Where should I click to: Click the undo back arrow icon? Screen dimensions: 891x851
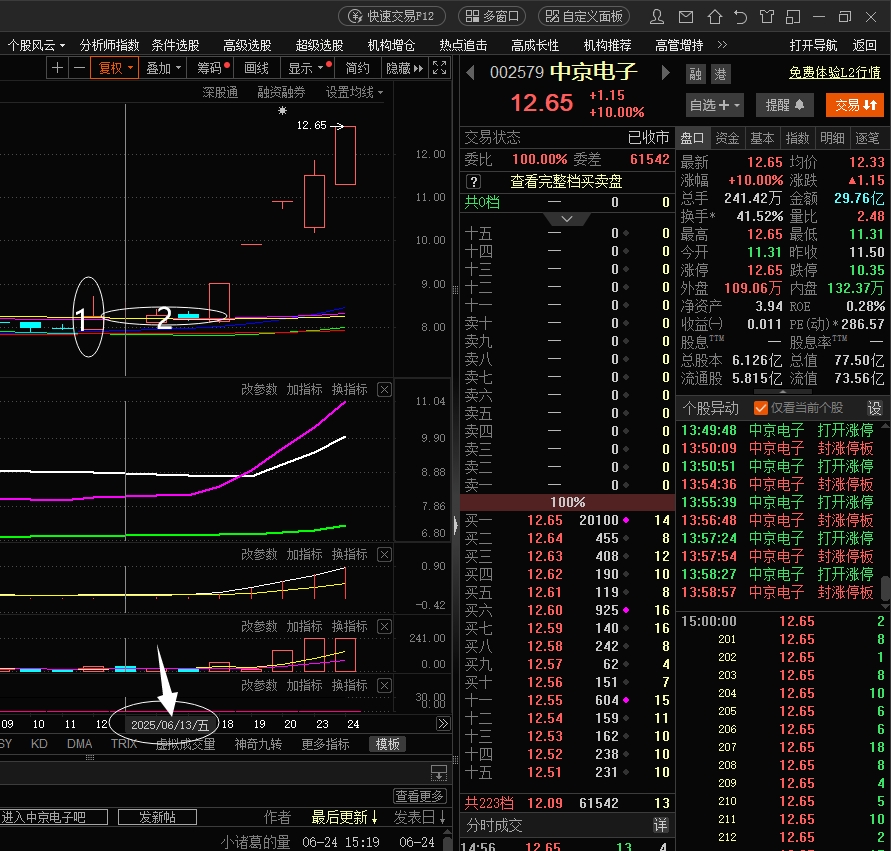[x=740, y=16]
